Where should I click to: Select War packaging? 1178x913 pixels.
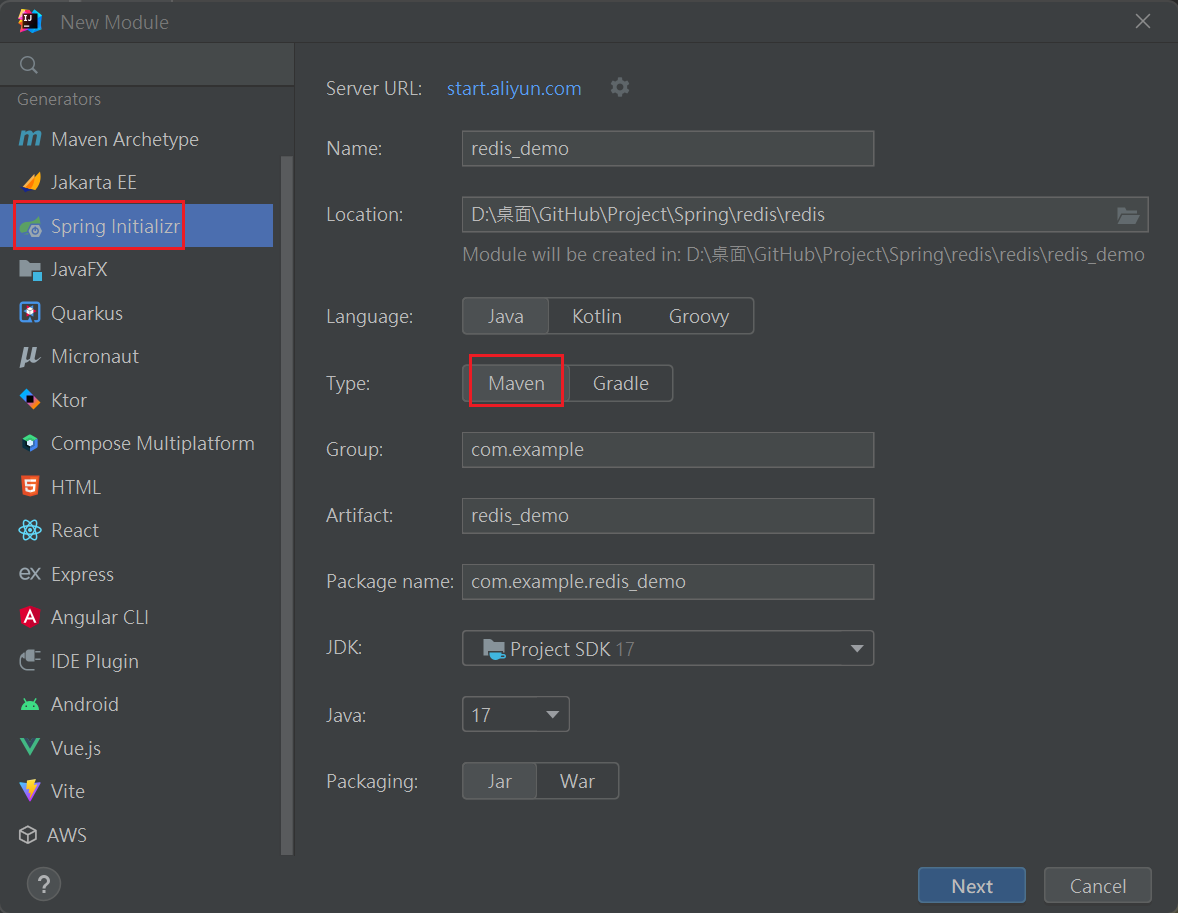point(577,781)
